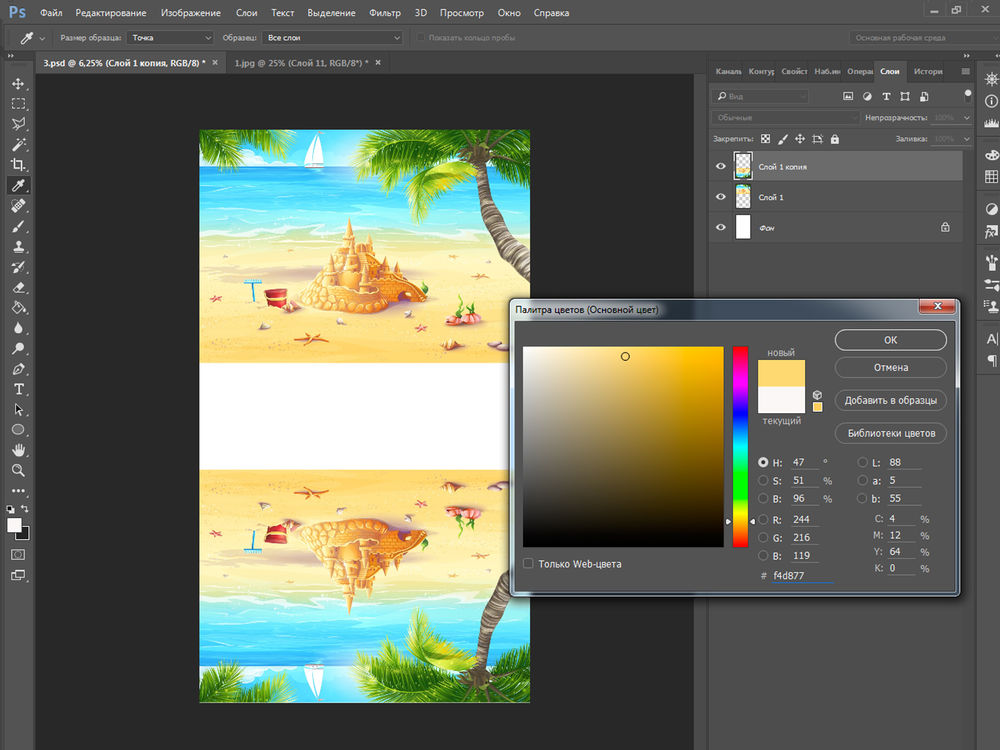Open the Фильтр menu
The height and width of the screenshot is (750, 1000).
(384, 13)
